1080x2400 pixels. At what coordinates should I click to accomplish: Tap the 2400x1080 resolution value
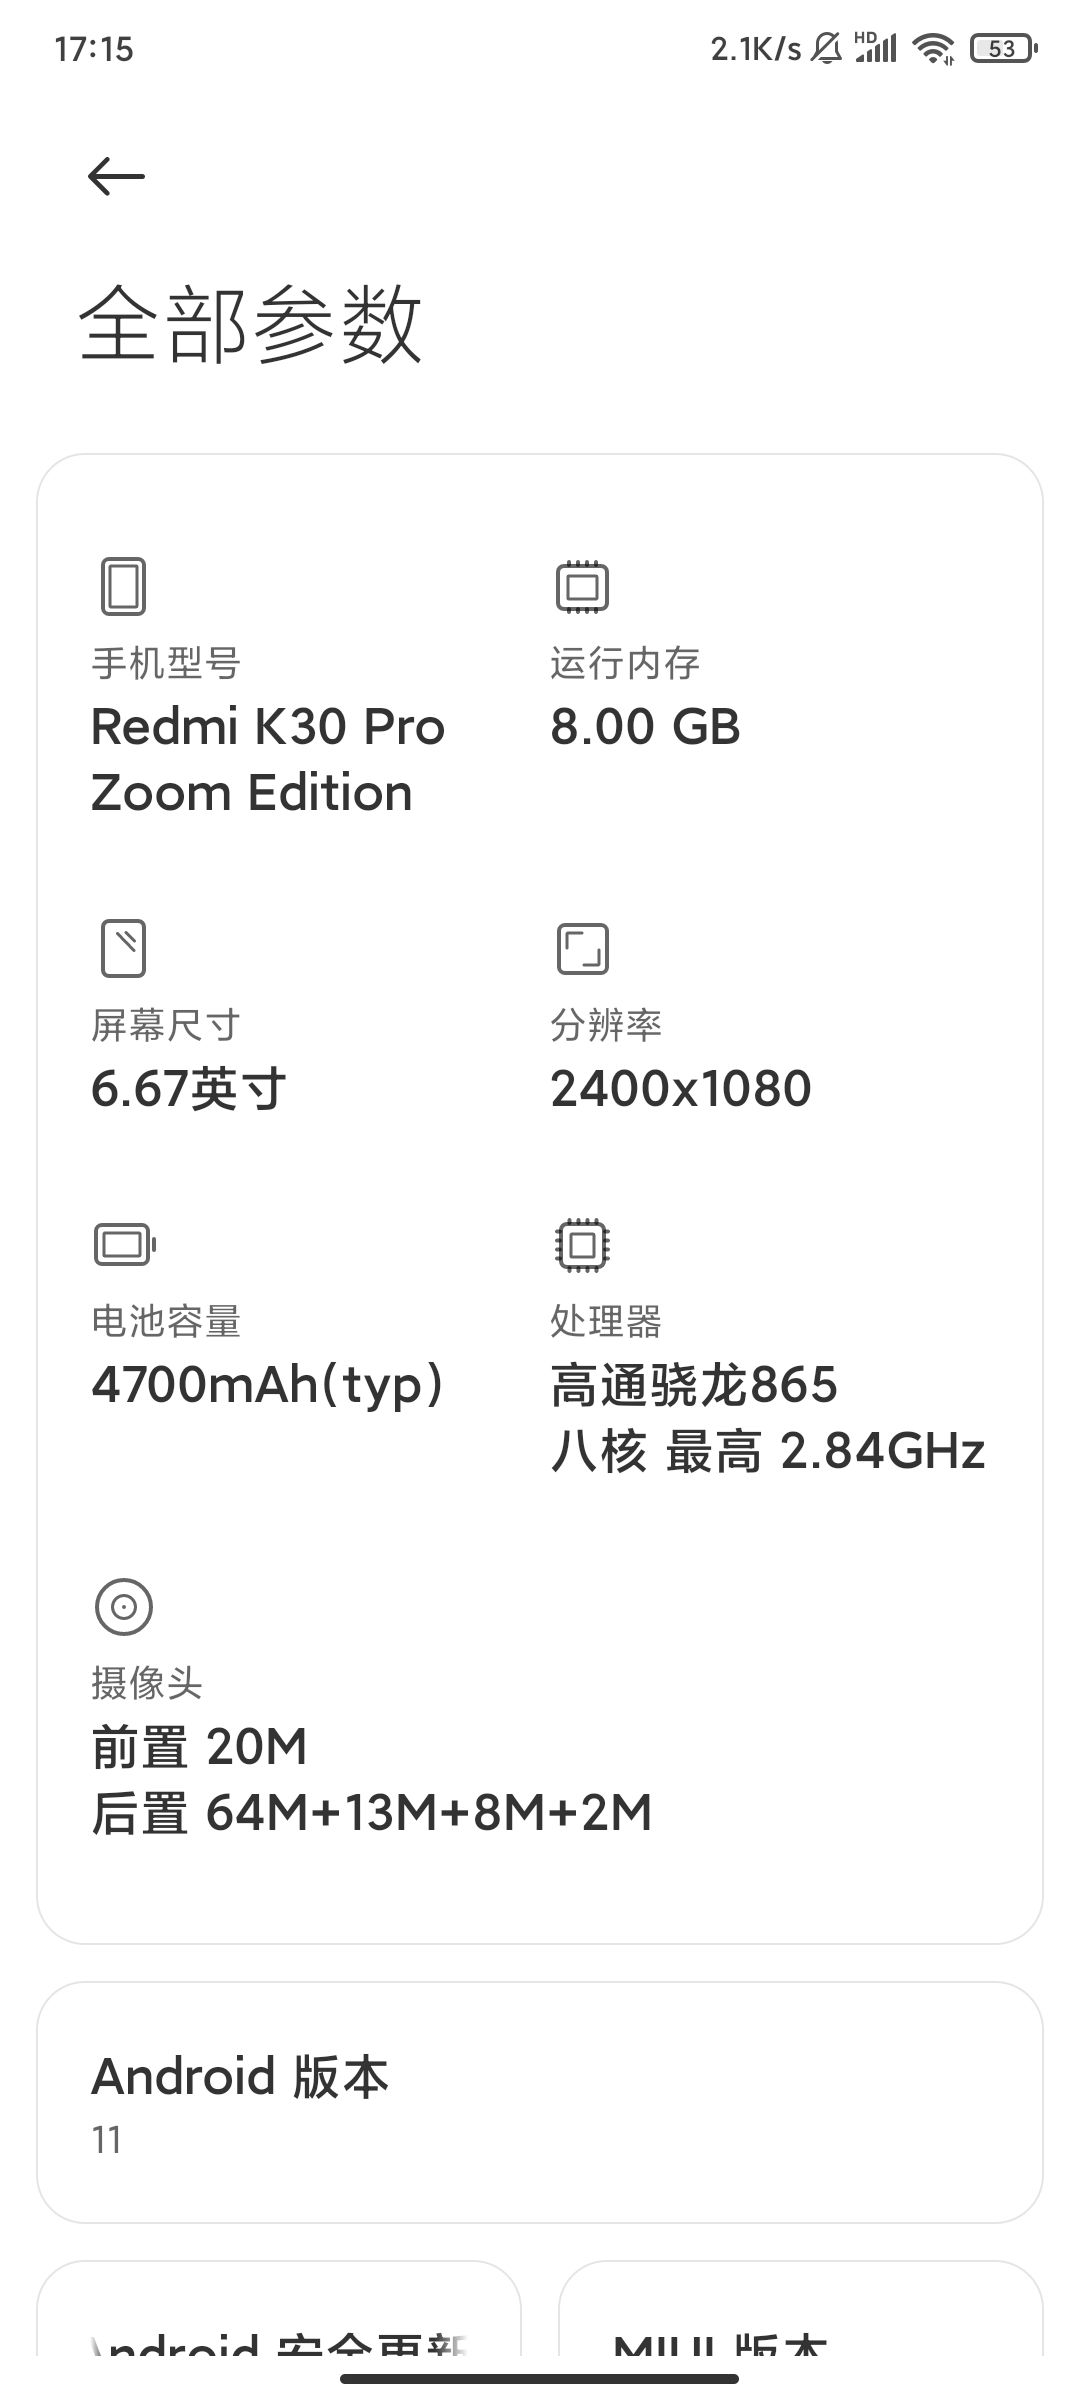(680, 1089)
